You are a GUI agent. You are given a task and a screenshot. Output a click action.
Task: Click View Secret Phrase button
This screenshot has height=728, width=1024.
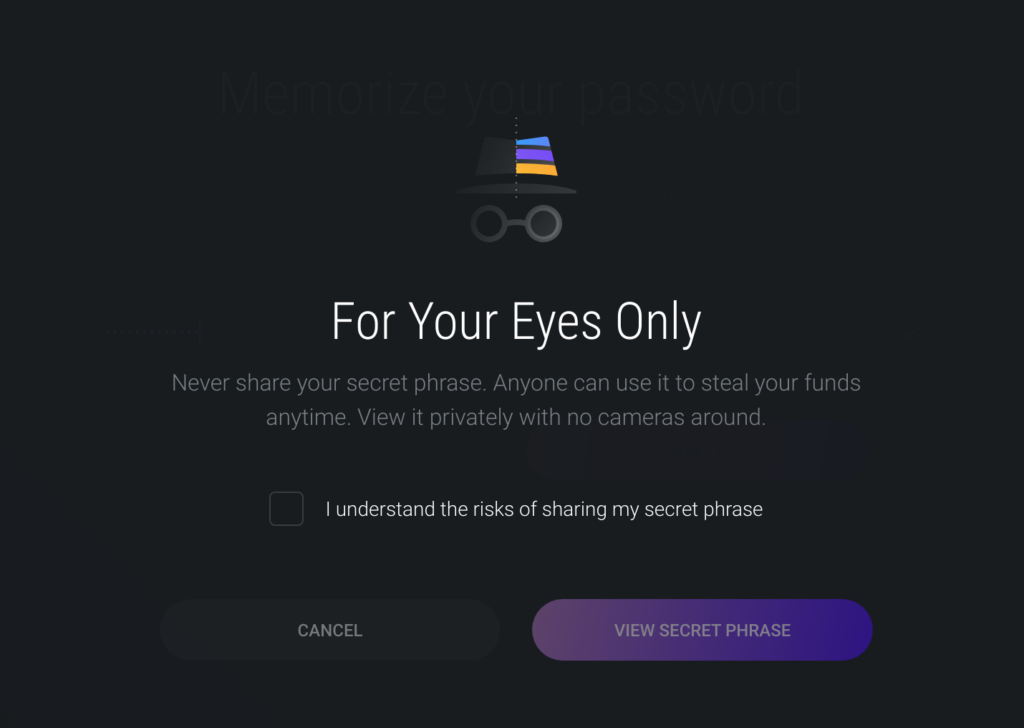(702, 630)
